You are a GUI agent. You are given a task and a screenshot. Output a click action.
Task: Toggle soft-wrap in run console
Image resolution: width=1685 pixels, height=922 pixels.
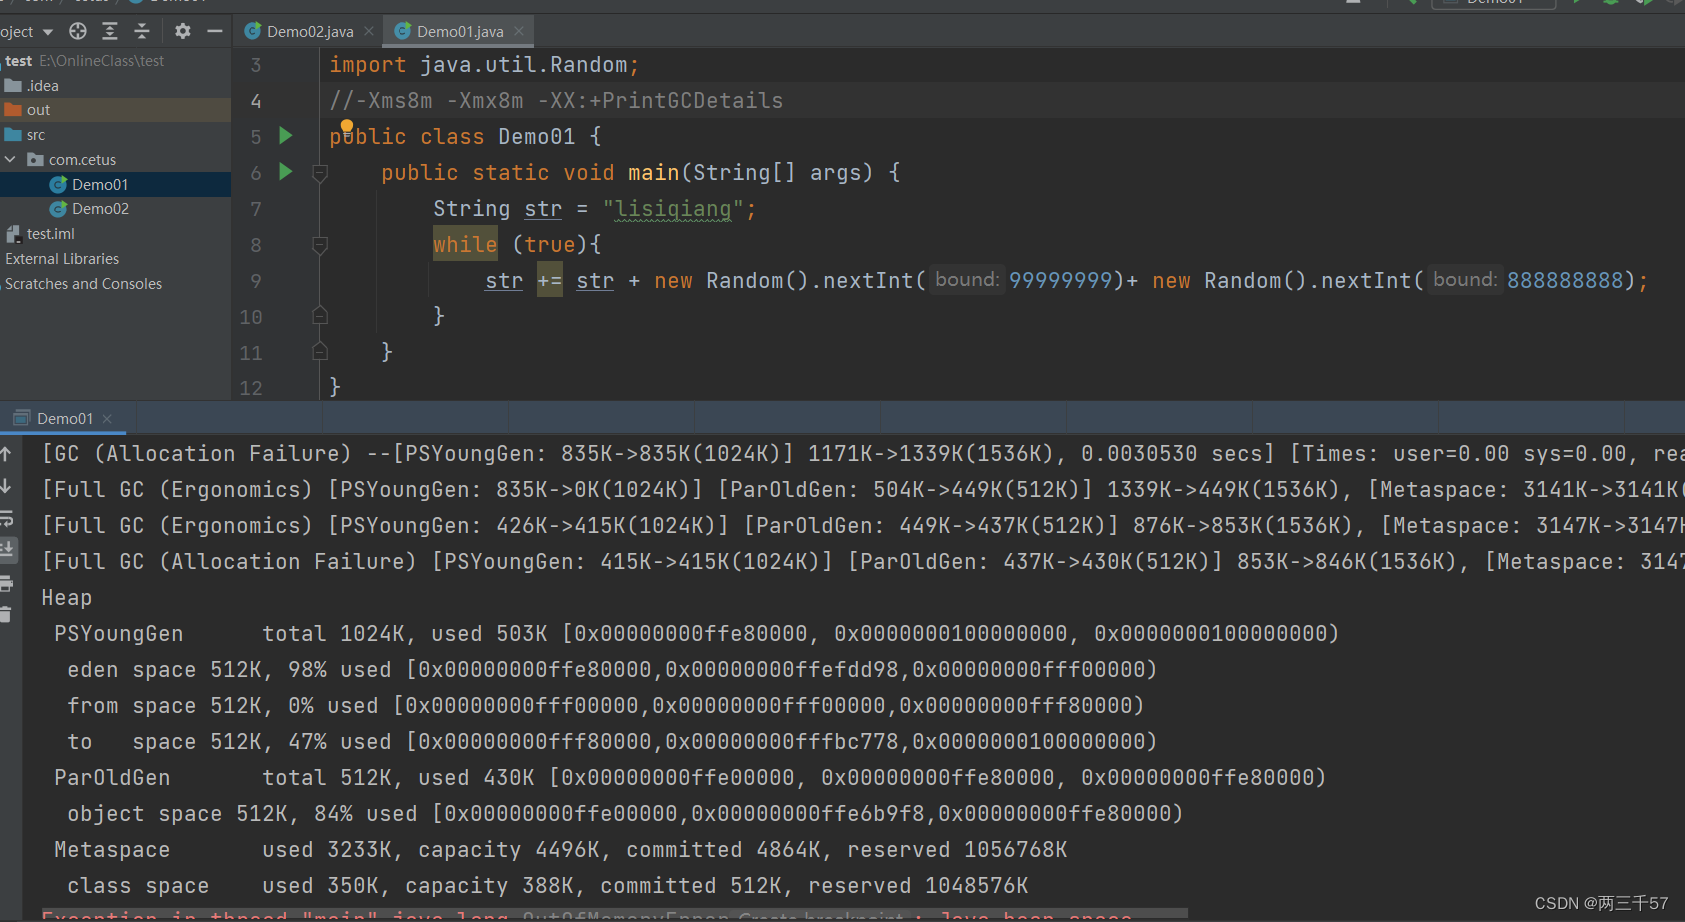tap(6, 518)
